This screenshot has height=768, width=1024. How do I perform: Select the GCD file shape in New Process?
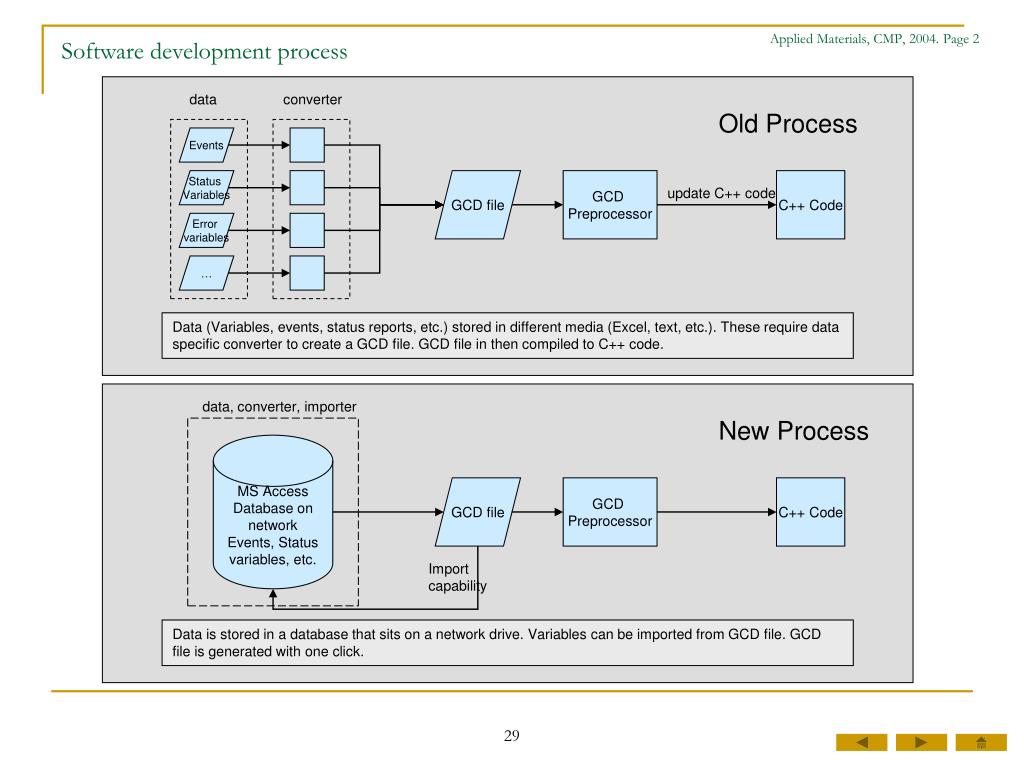coord(478,512)
